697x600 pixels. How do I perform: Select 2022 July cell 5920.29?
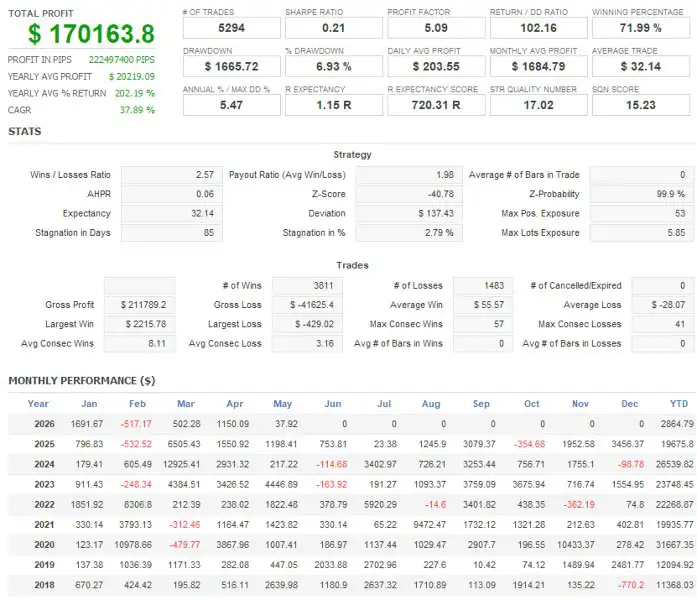click(x=380, y=505)
